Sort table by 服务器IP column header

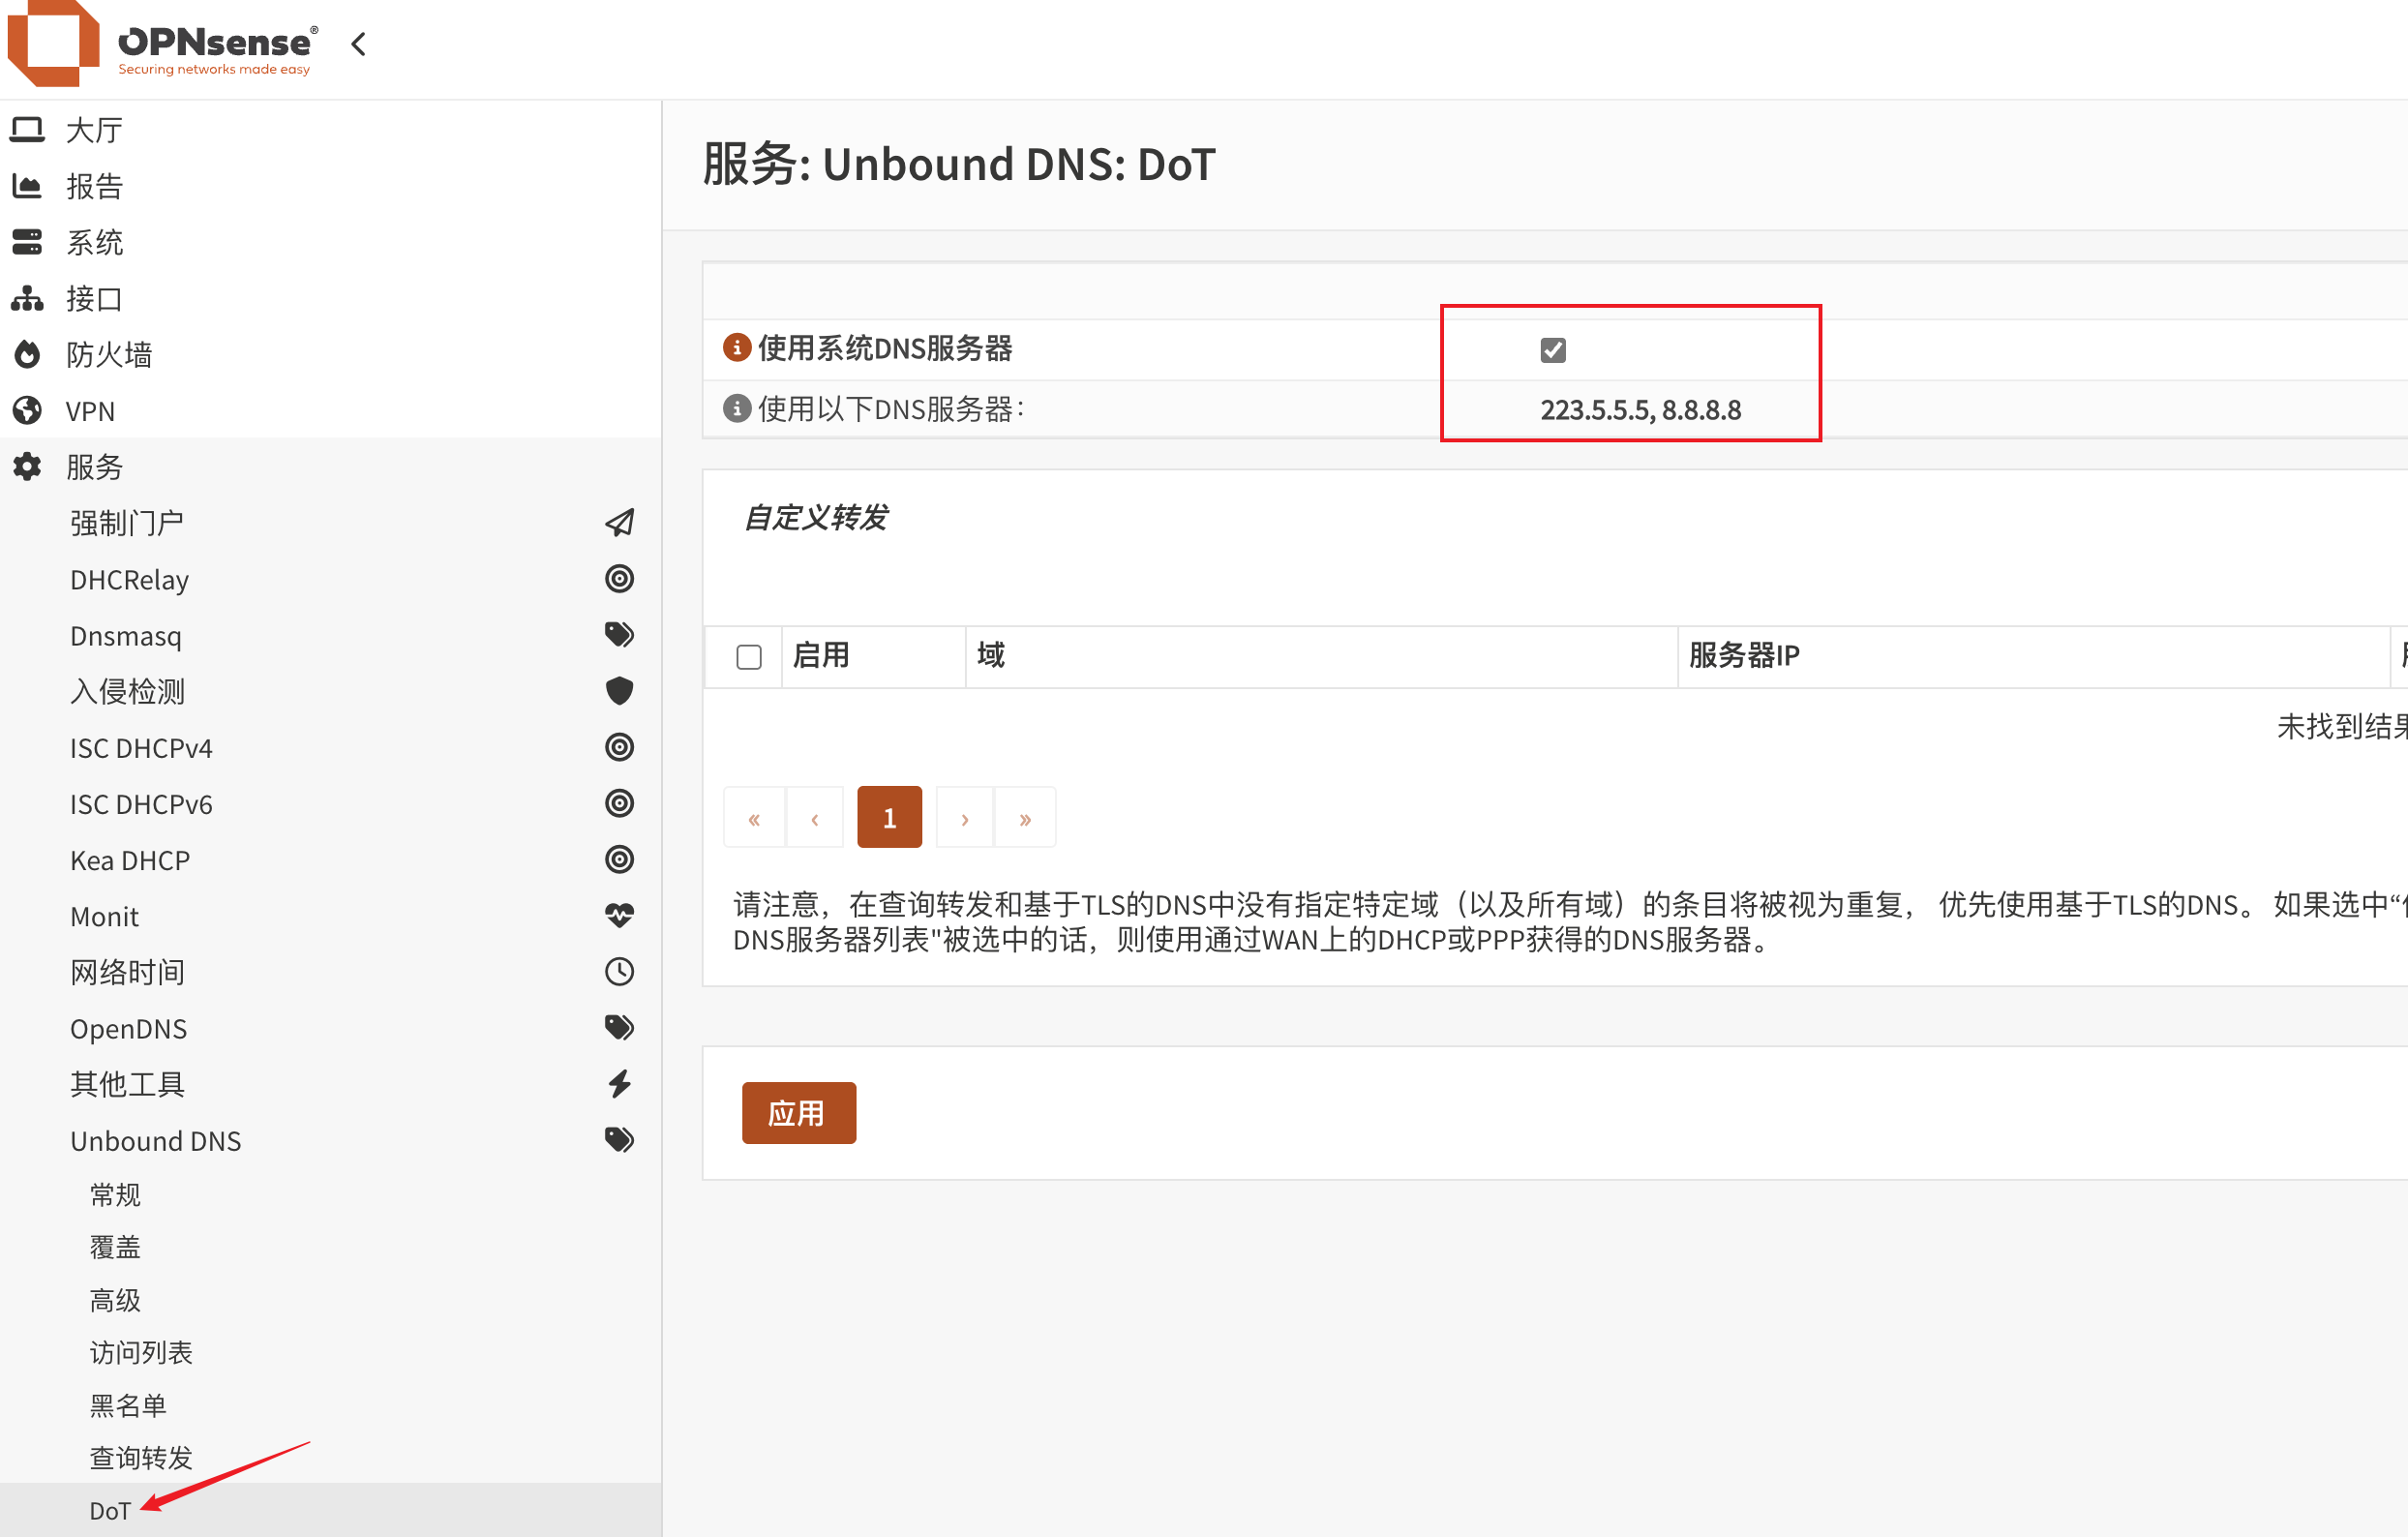coord(1743,656)
